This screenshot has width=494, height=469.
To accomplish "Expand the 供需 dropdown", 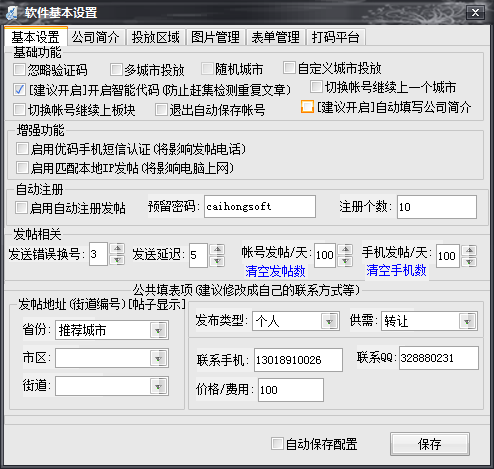I will (467, 321).
